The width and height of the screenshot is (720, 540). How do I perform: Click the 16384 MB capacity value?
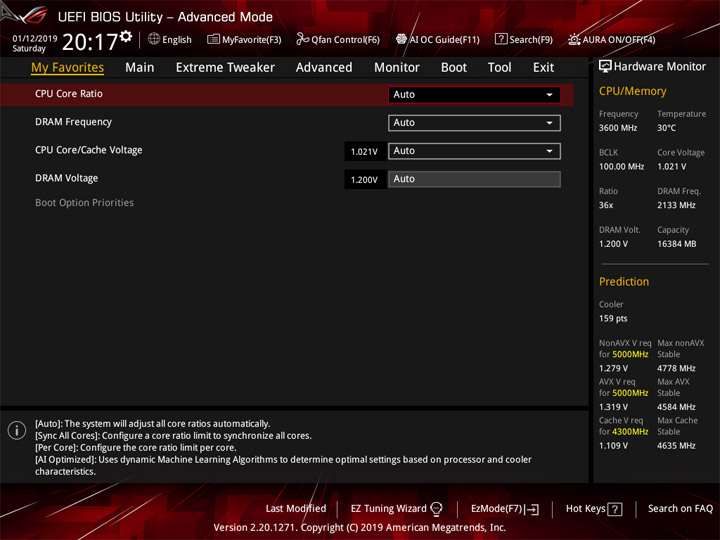[x=676, y=244]
